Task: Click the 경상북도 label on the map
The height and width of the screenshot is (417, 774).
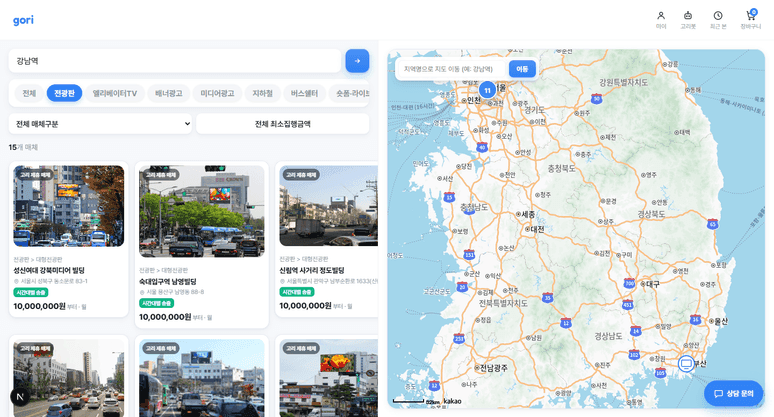Action: [x=651, y=214]
